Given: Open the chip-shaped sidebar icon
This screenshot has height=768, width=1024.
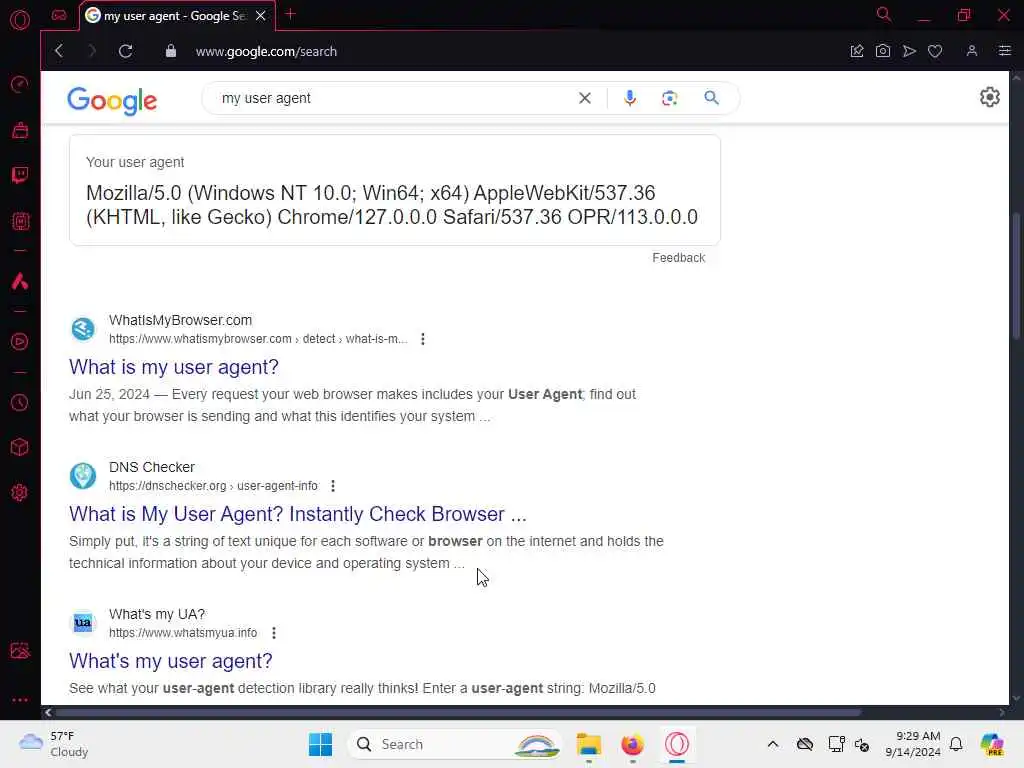Looking at the screenshot, I should 20,221.
